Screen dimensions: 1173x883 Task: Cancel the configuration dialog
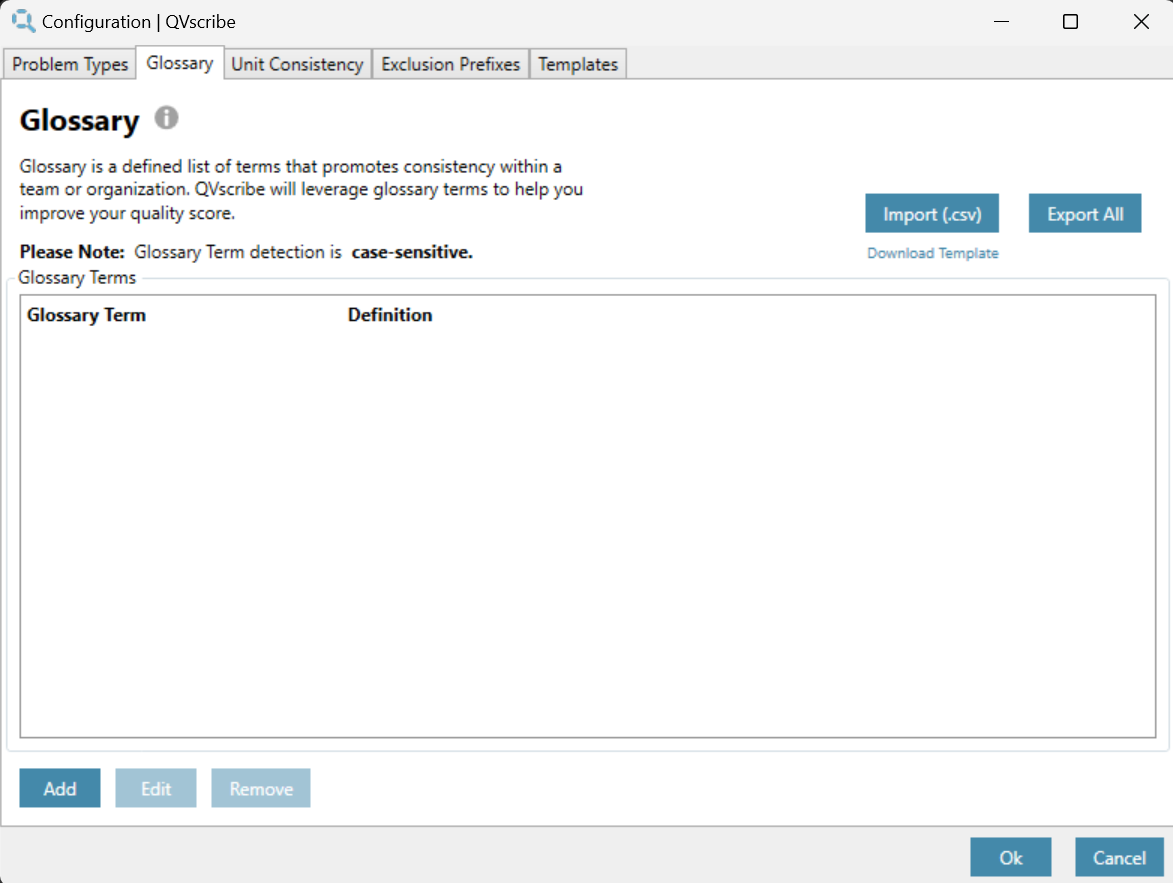coord(1119,858)
